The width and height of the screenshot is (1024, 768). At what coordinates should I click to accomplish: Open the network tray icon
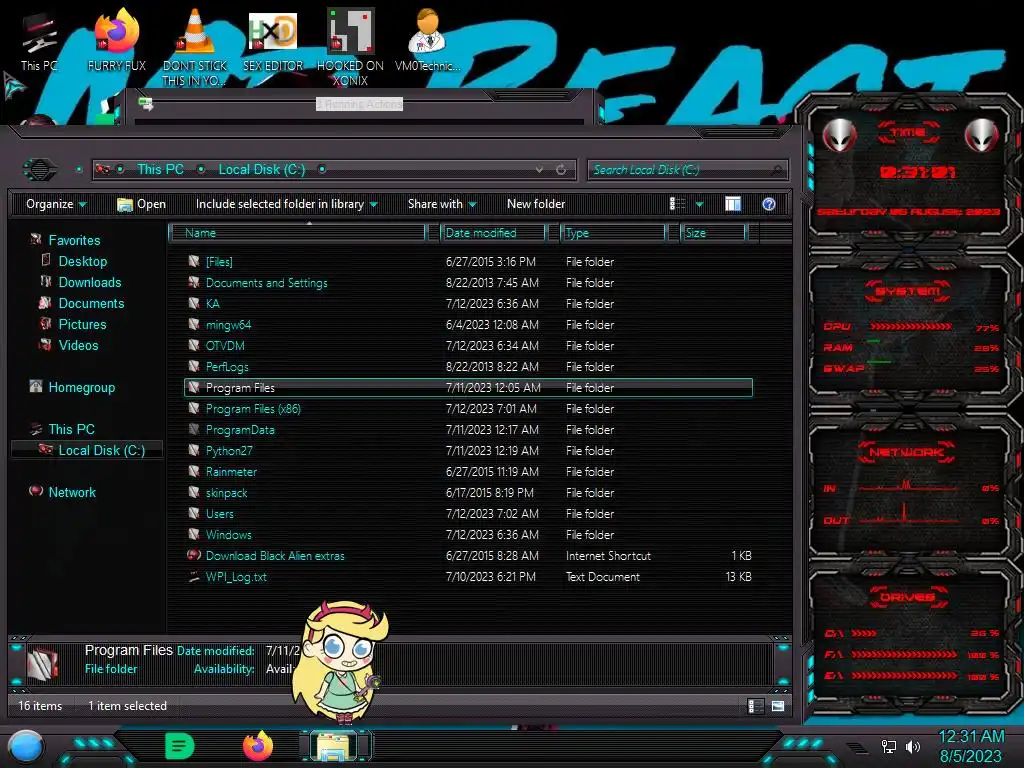(889, 746)
